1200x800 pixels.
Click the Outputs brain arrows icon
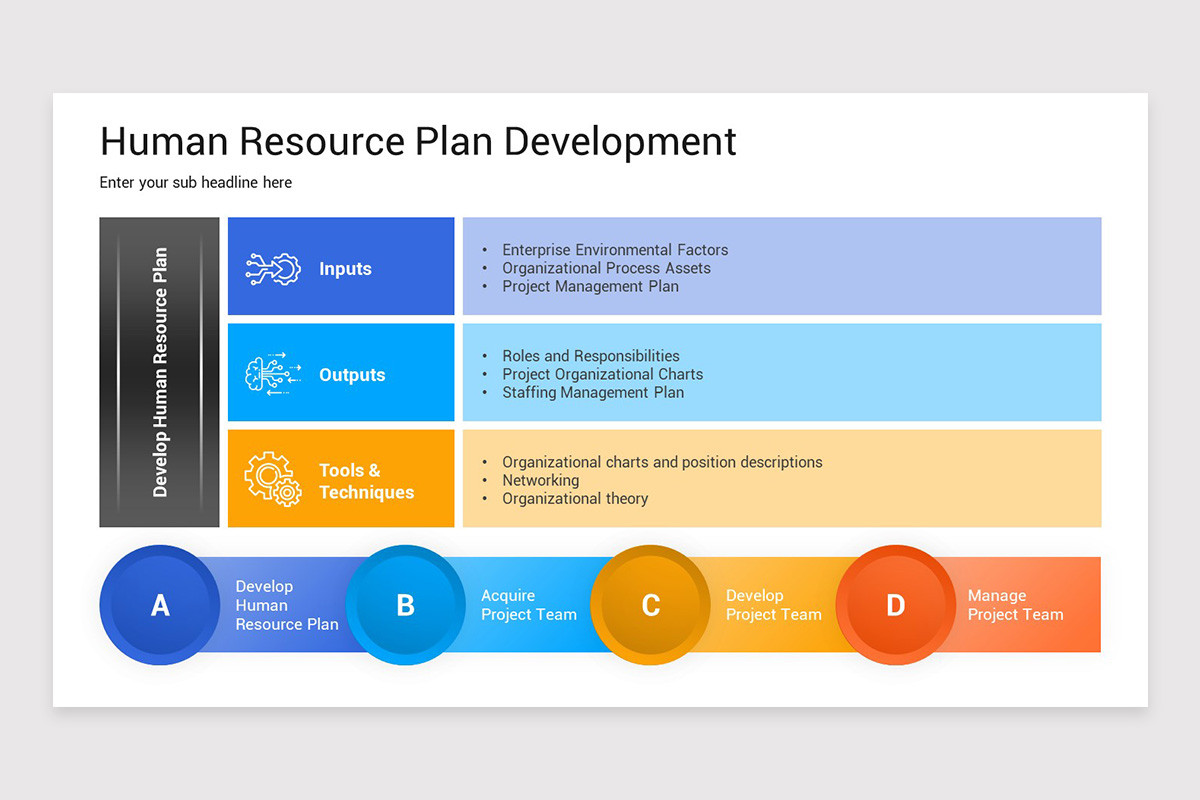pos(273,374)
